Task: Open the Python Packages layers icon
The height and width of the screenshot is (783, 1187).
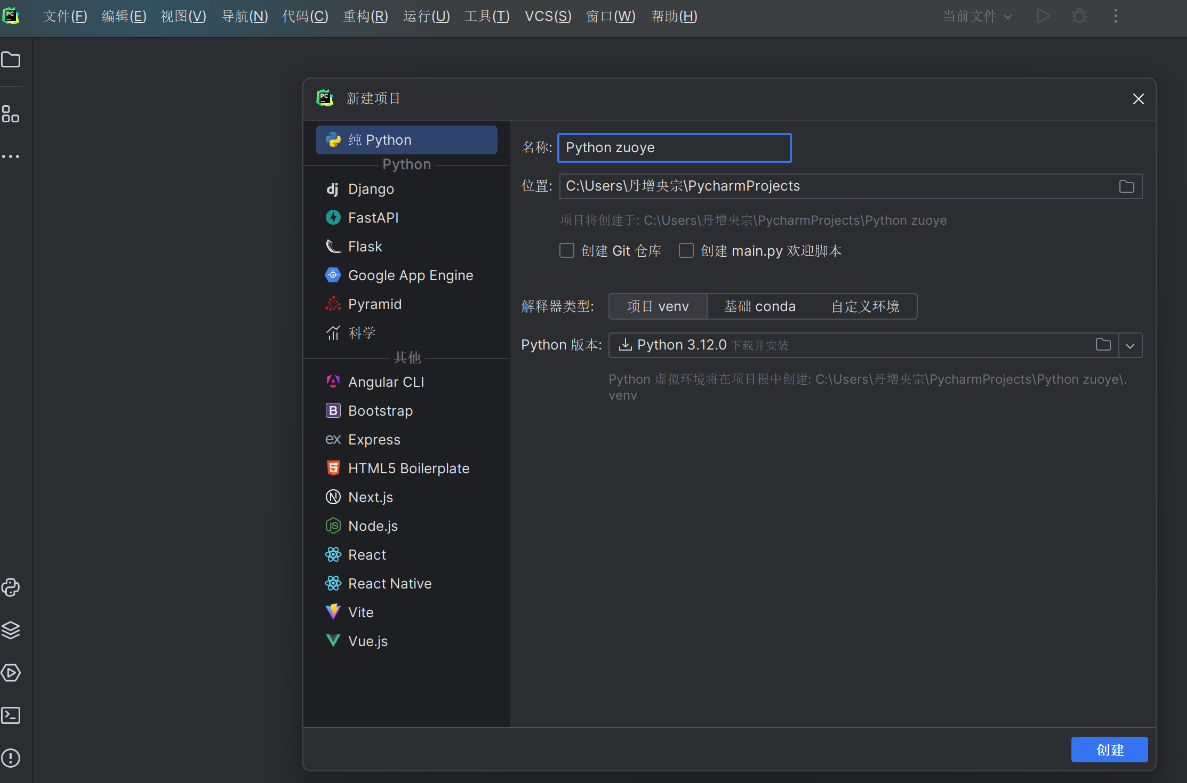Action: [11, 630]
